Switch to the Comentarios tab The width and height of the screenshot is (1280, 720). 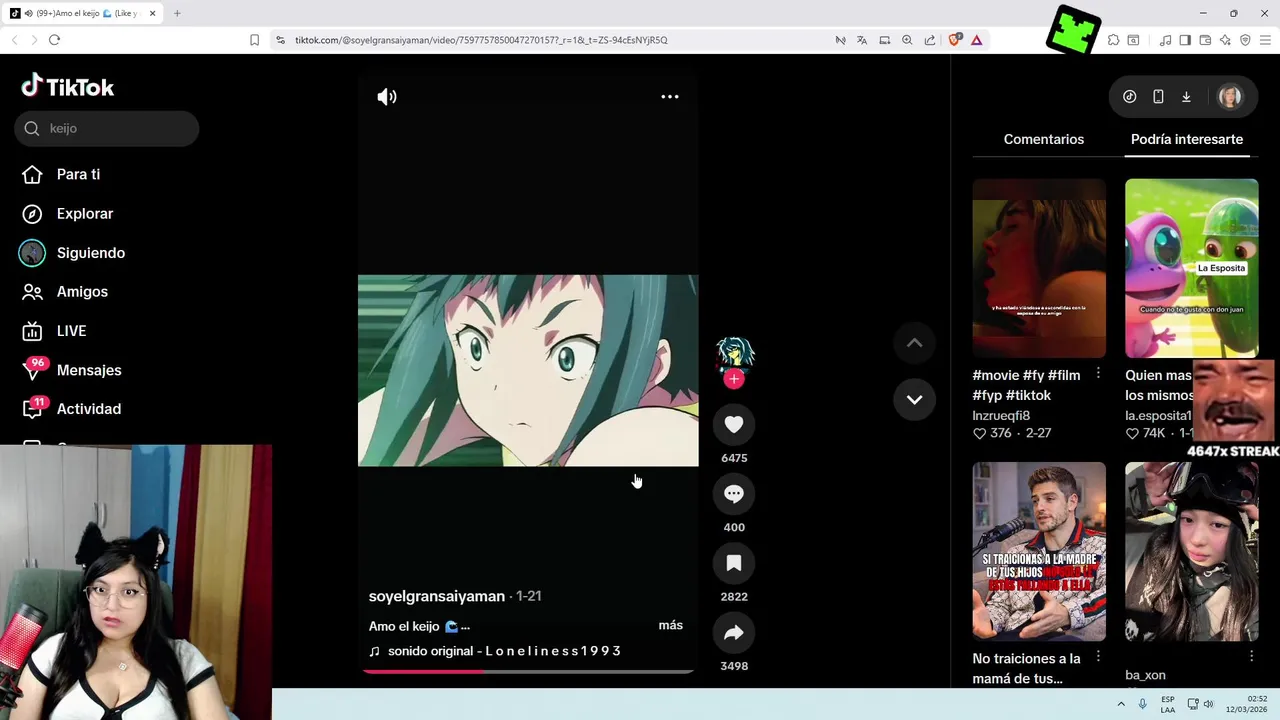(x=1043, y=139)
